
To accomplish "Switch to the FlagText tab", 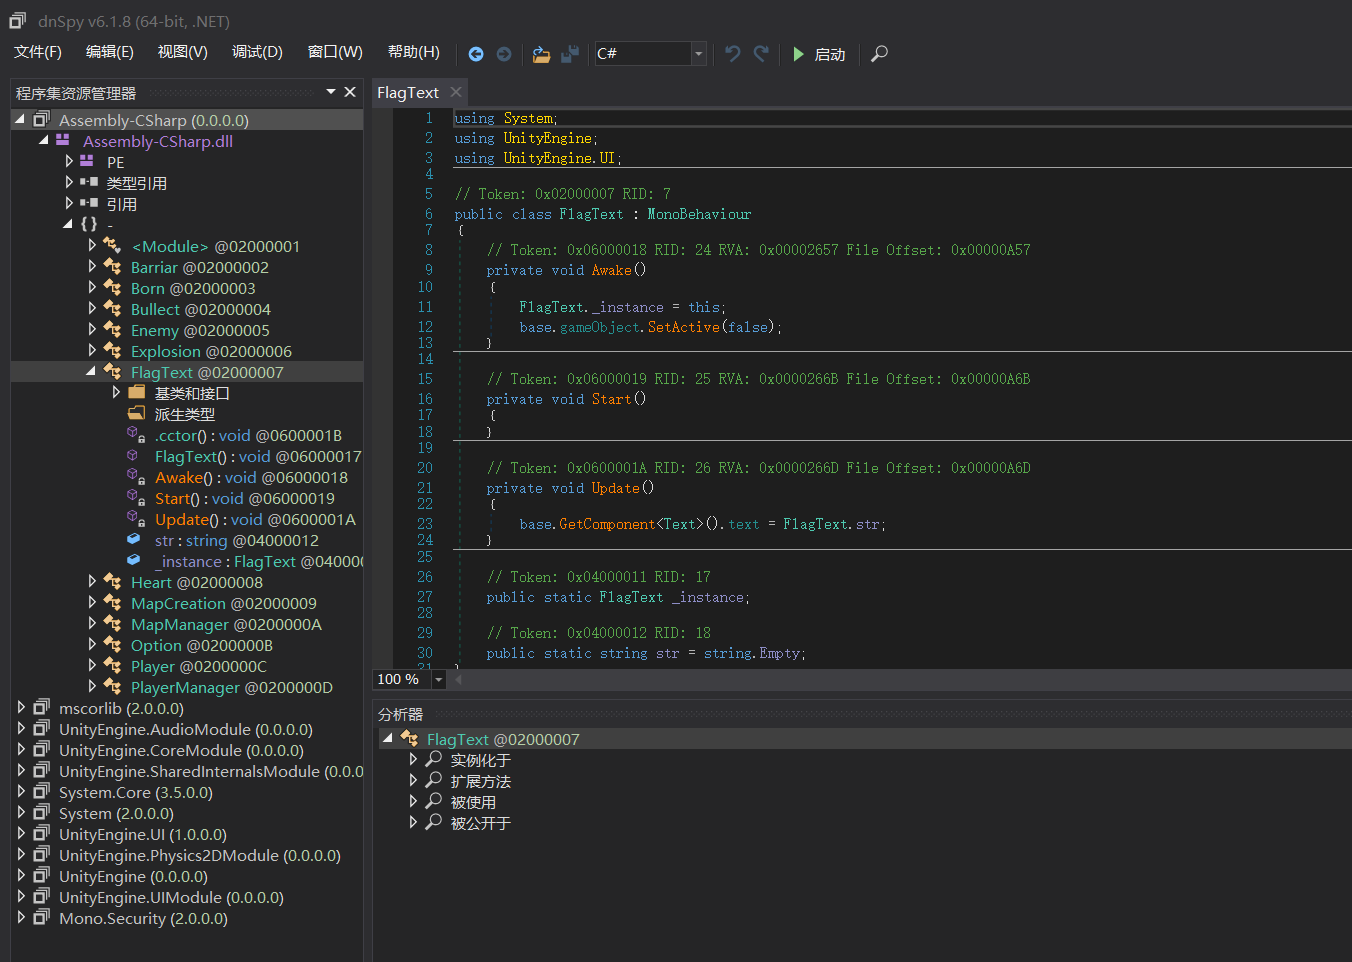I will click(408, 92).
